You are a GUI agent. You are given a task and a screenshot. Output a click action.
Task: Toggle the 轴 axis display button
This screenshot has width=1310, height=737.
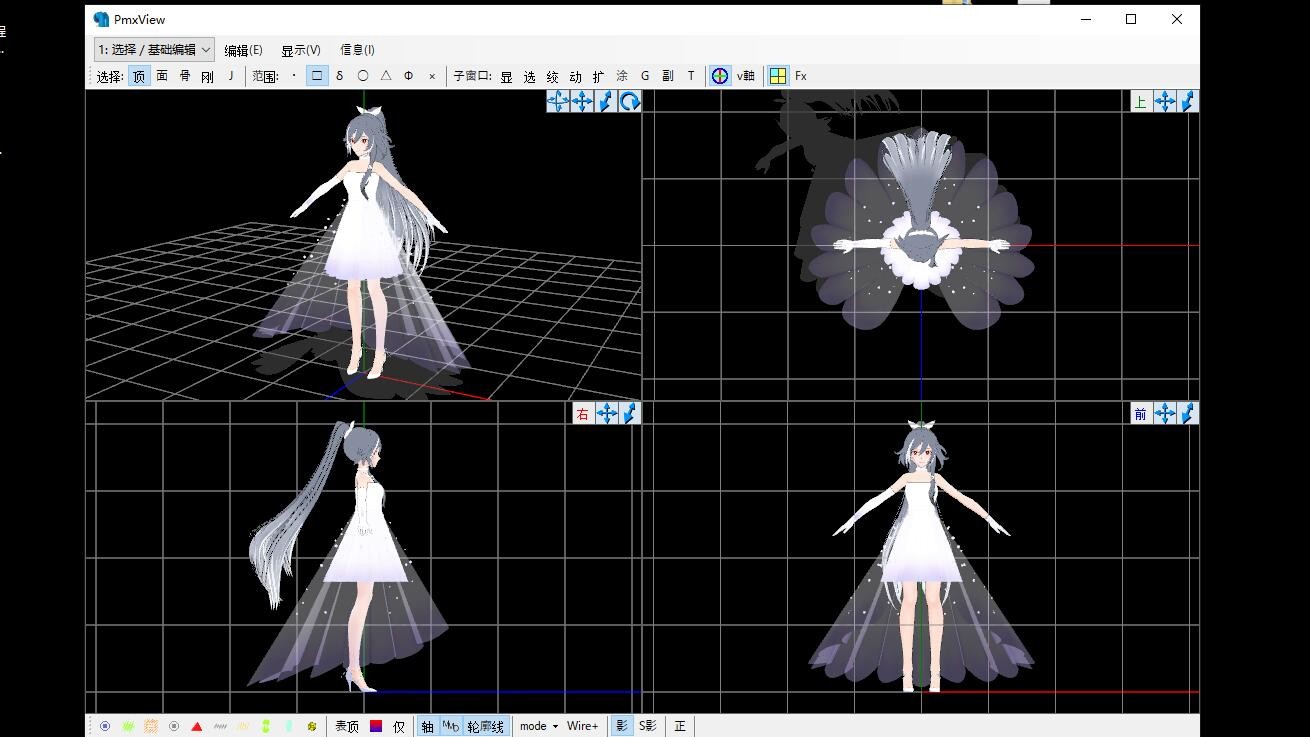(427, 726)
